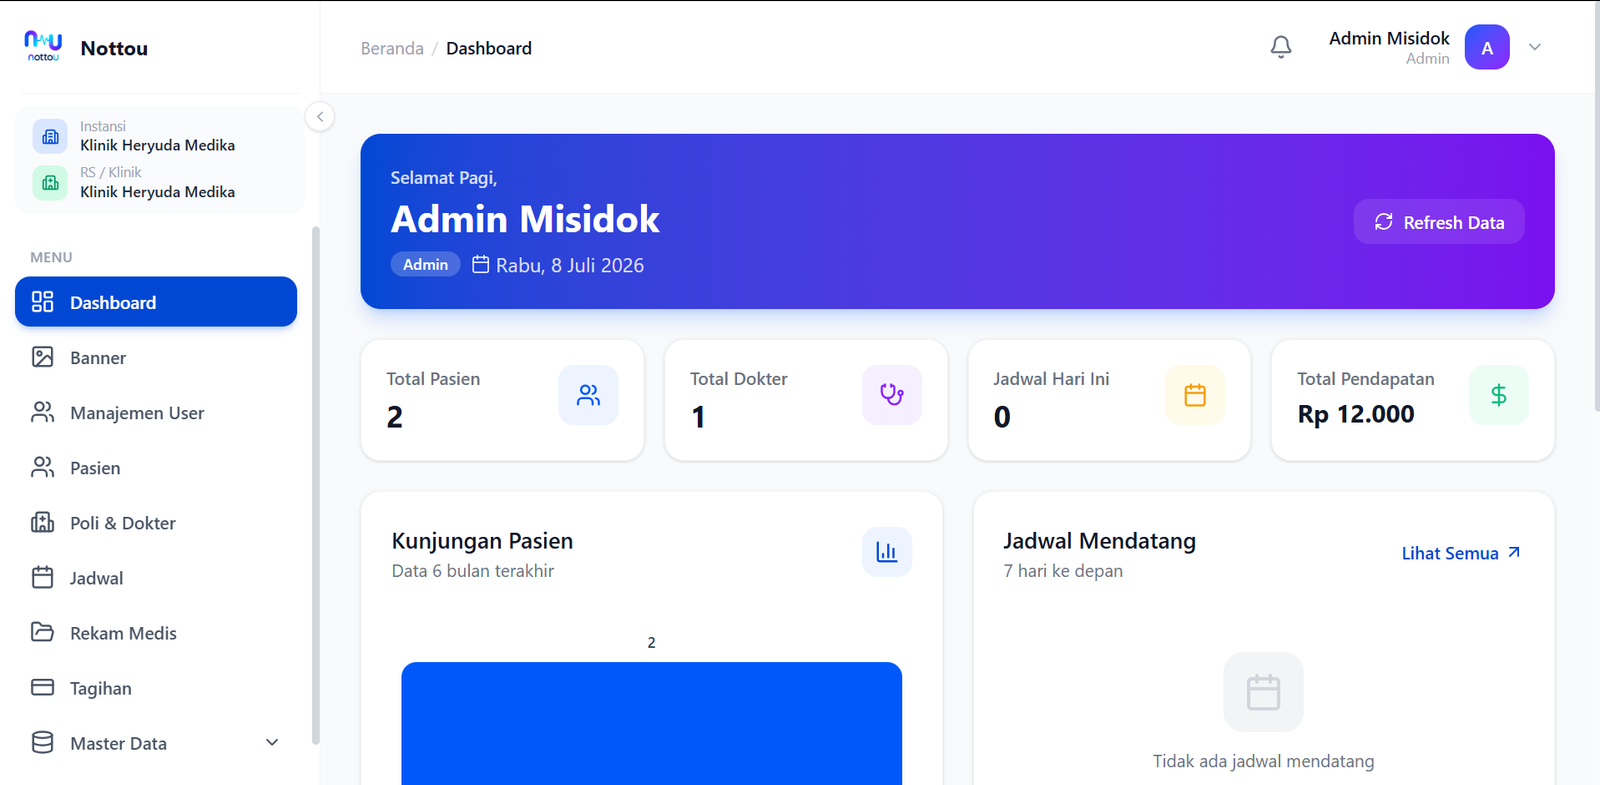Click the Total Pasien users icon
The image size is (1600, 785).
coord(588,395)
